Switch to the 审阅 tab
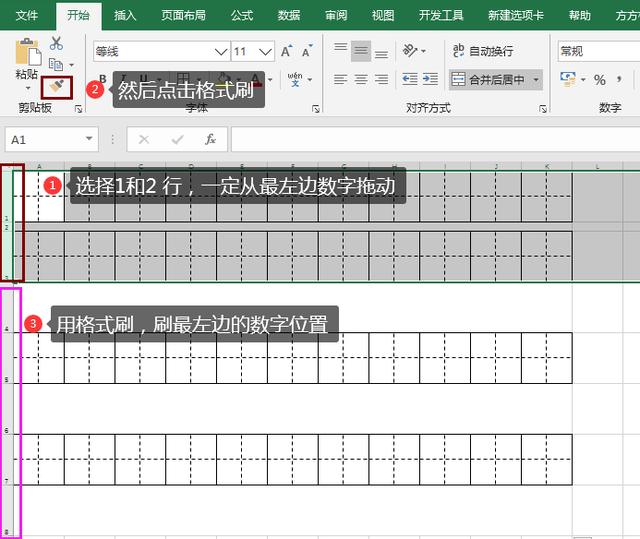This screenshot has height=539, width=640. point(336,16)
